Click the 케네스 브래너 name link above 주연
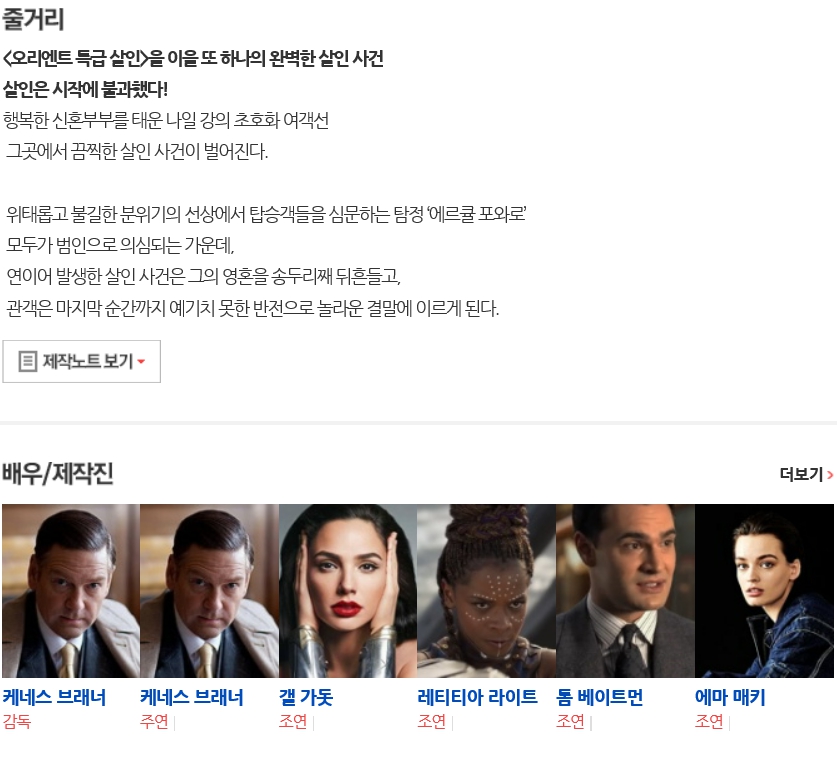 tap(192, 697)
